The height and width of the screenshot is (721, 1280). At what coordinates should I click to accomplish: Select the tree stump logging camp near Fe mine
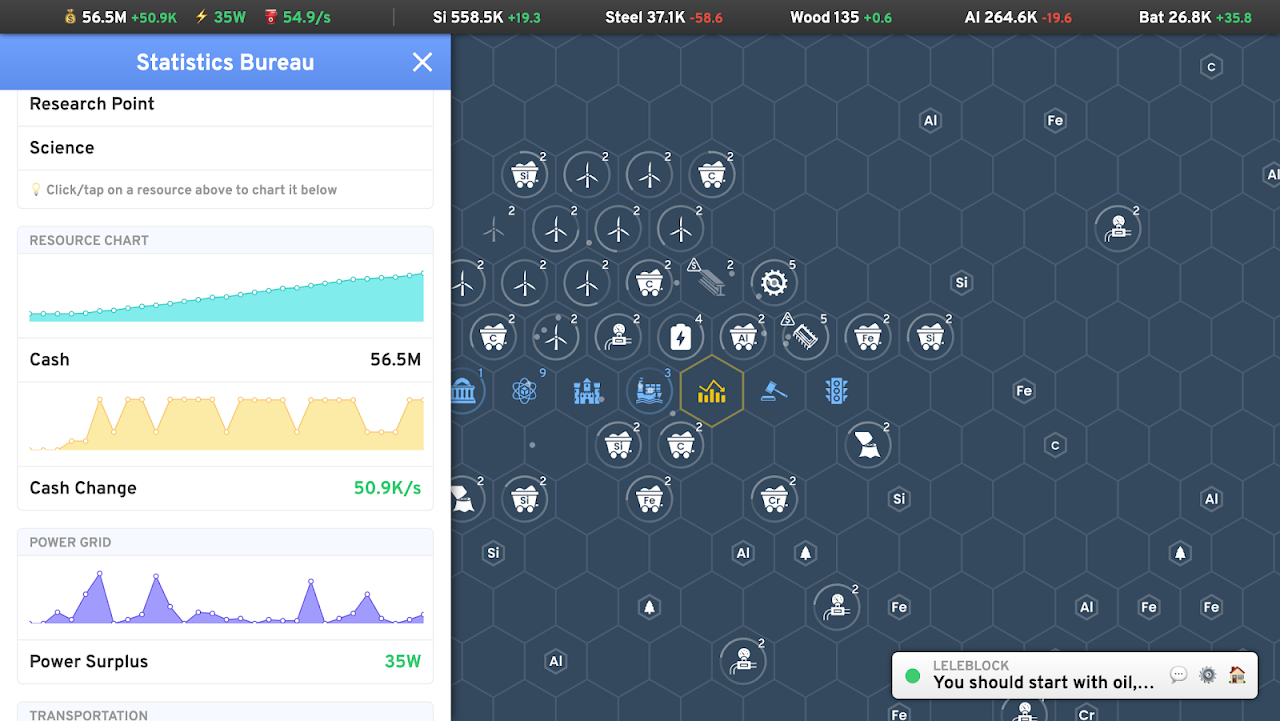[867, 444]
